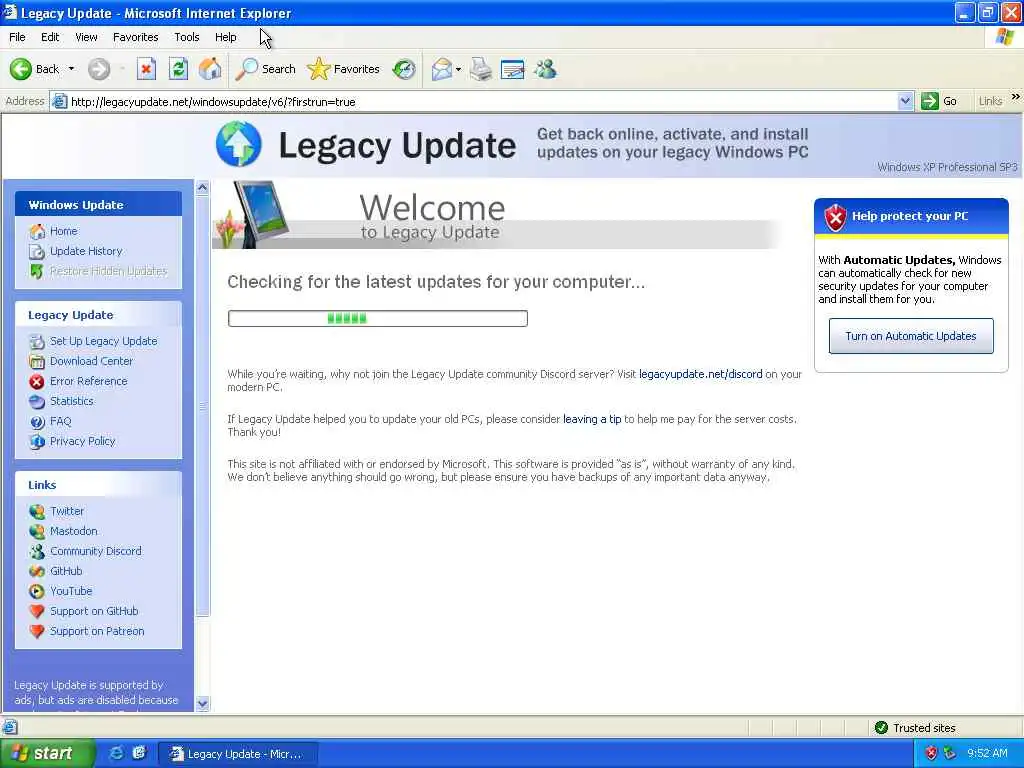Click the Twitter link icon
The height and width of the screenshot is (768, 1024).
point(37,511)
